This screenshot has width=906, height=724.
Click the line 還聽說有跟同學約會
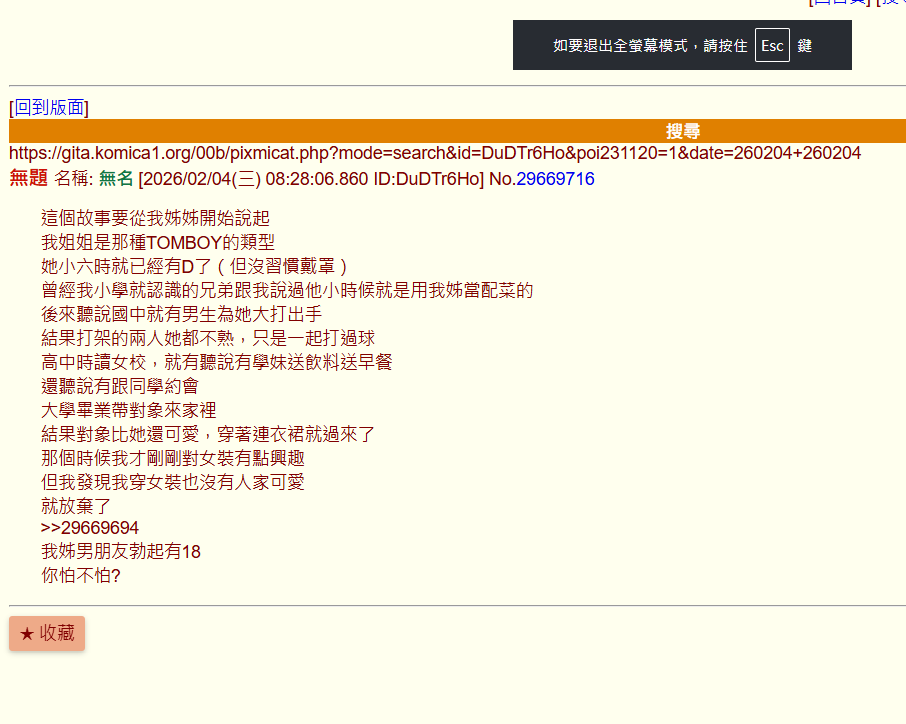point(120,386)
